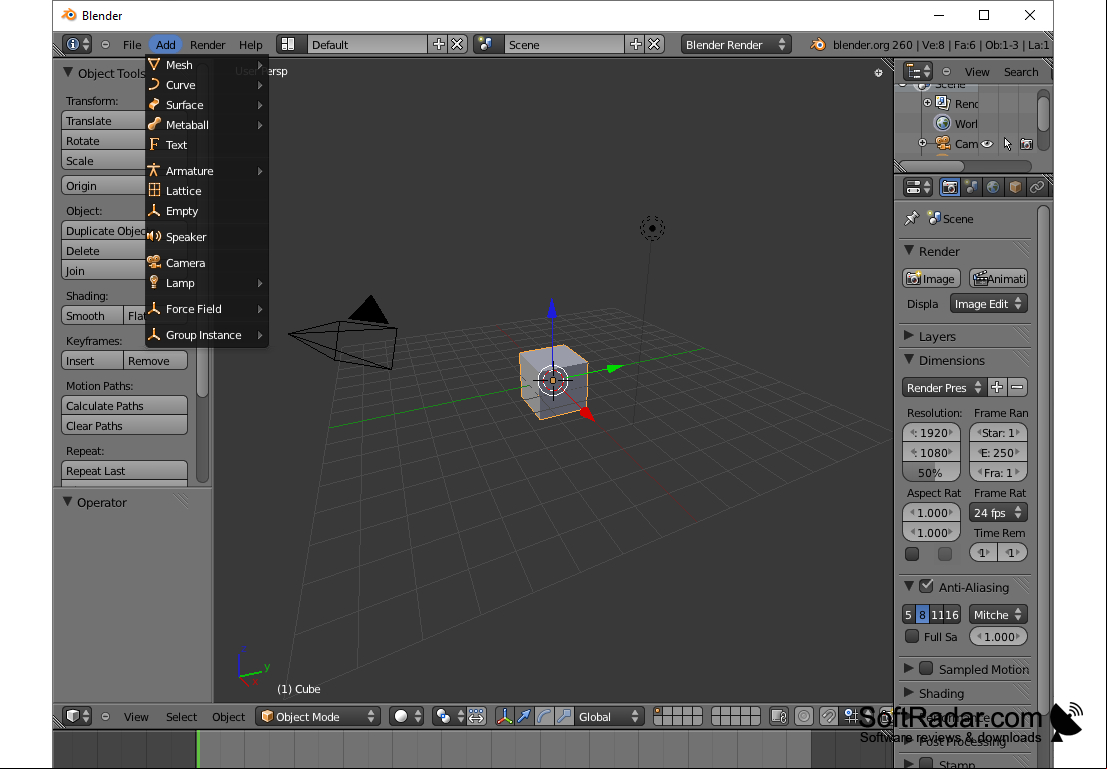This screenshot has height=769, width=1107.
Task: Select 16 anti-aliasing samples
Action: tap(953, 614)
